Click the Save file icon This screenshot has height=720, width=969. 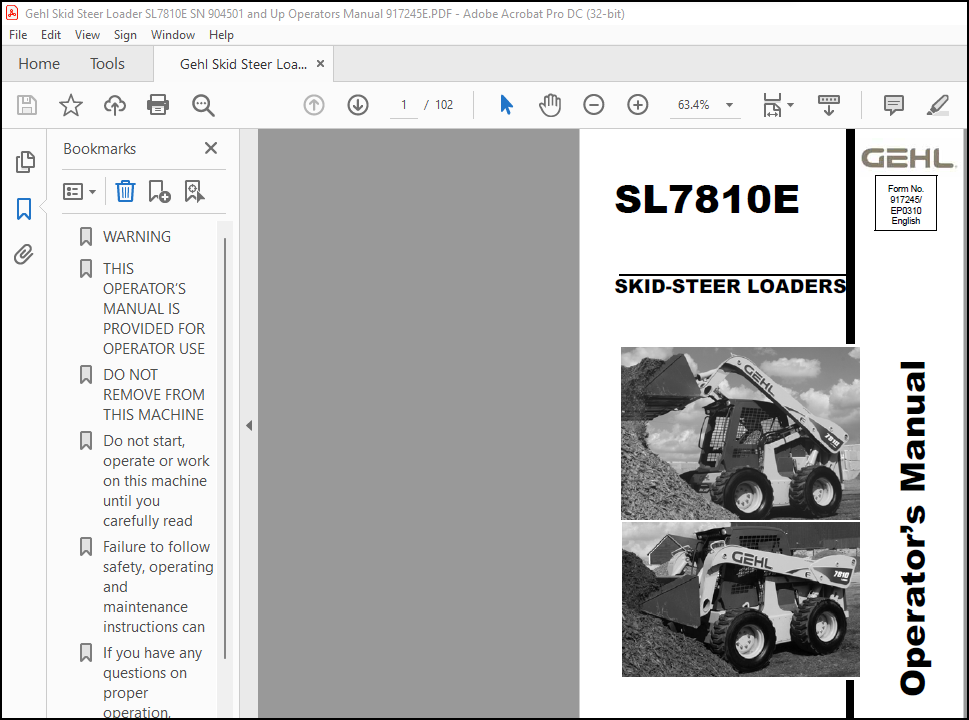[x=27, y=105]
